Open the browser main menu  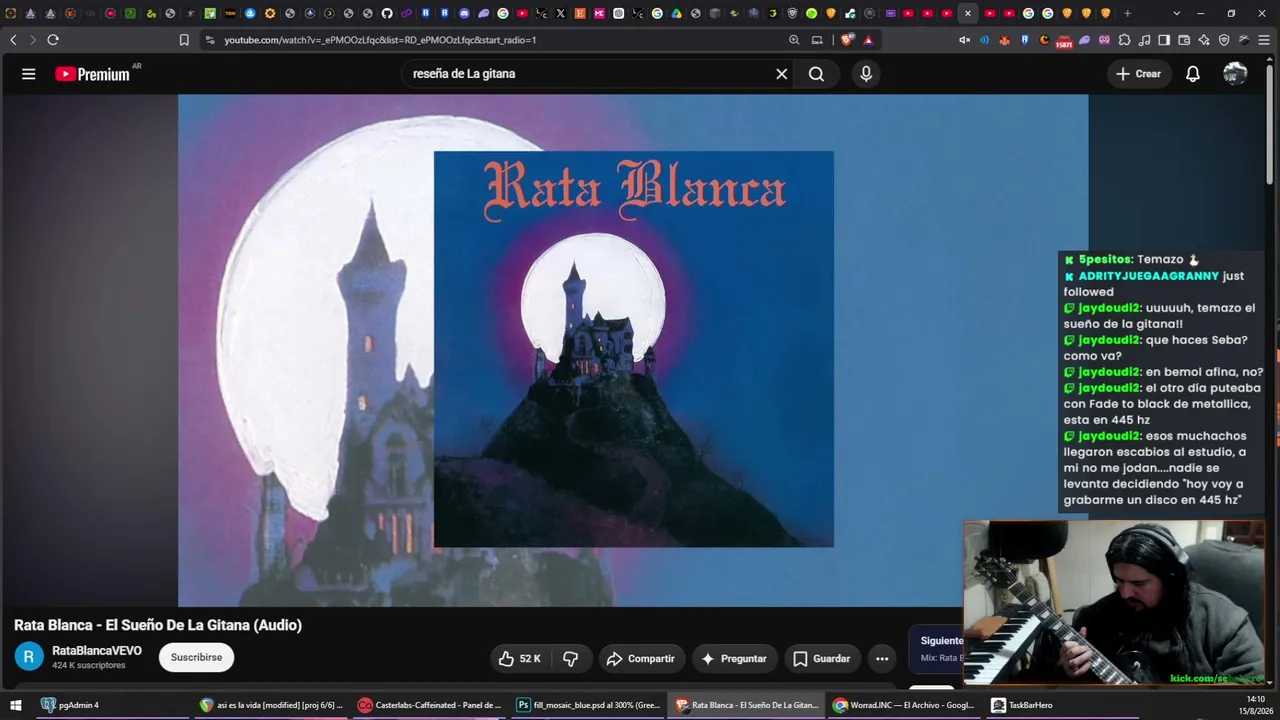coord(1264,40)
